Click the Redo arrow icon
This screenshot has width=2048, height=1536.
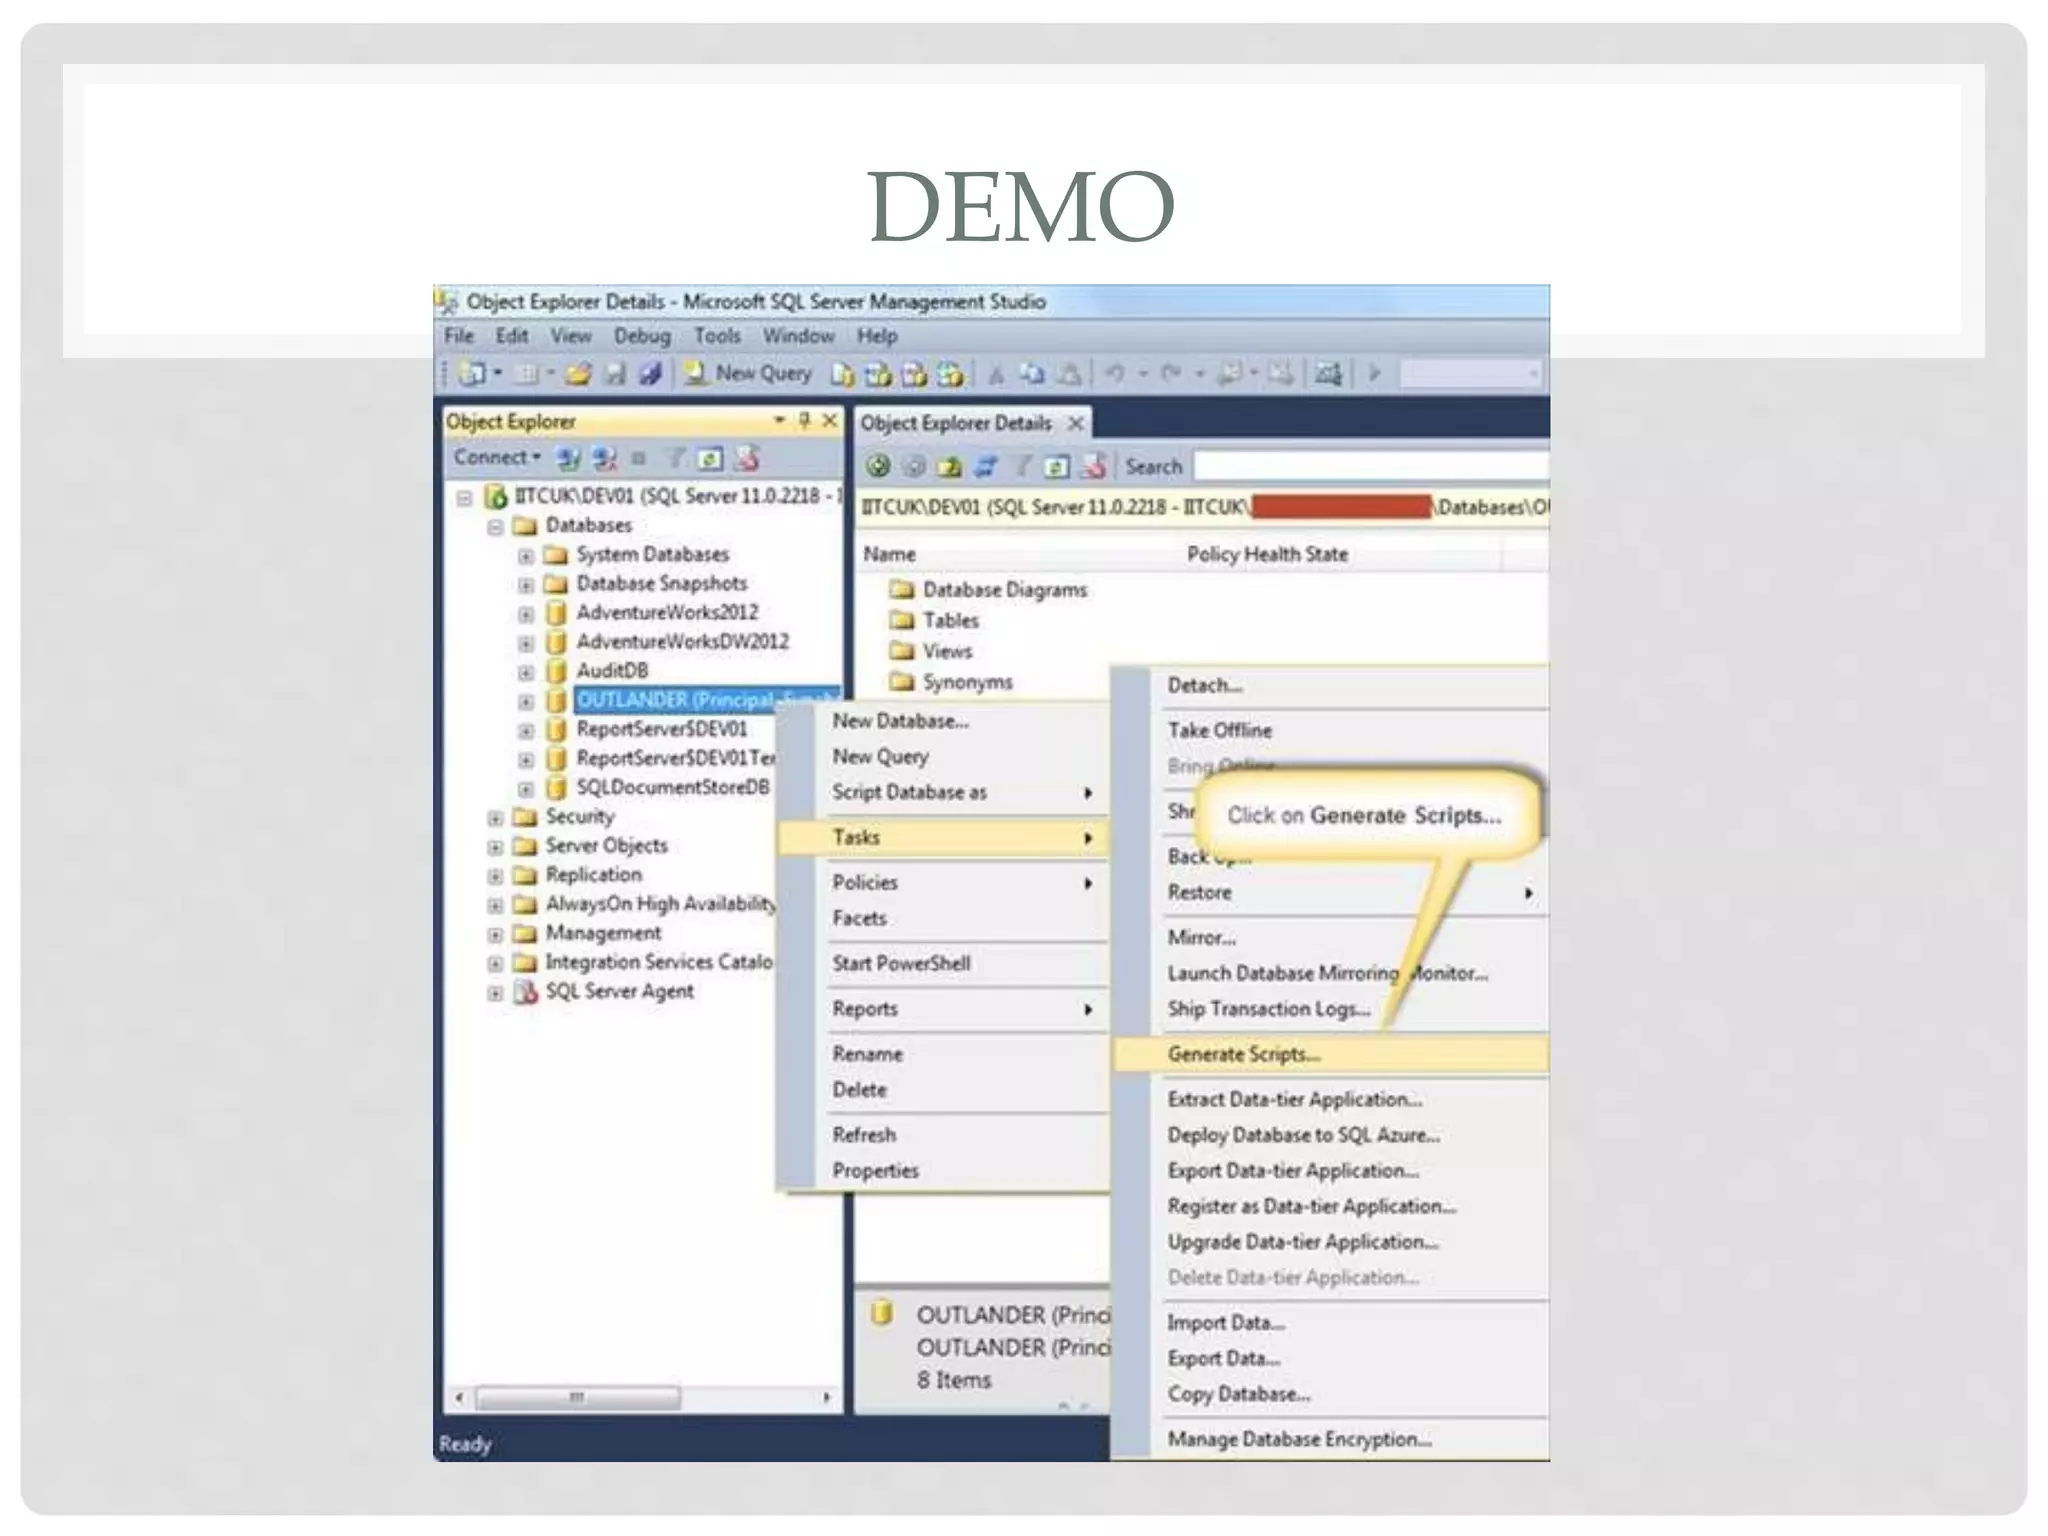1171,374
